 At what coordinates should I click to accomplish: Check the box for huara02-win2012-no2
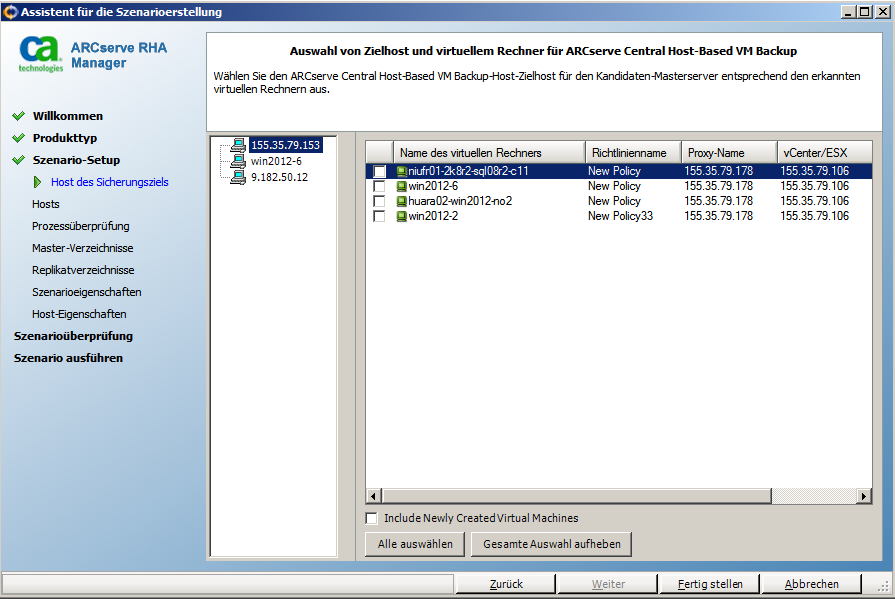[379, 201]
